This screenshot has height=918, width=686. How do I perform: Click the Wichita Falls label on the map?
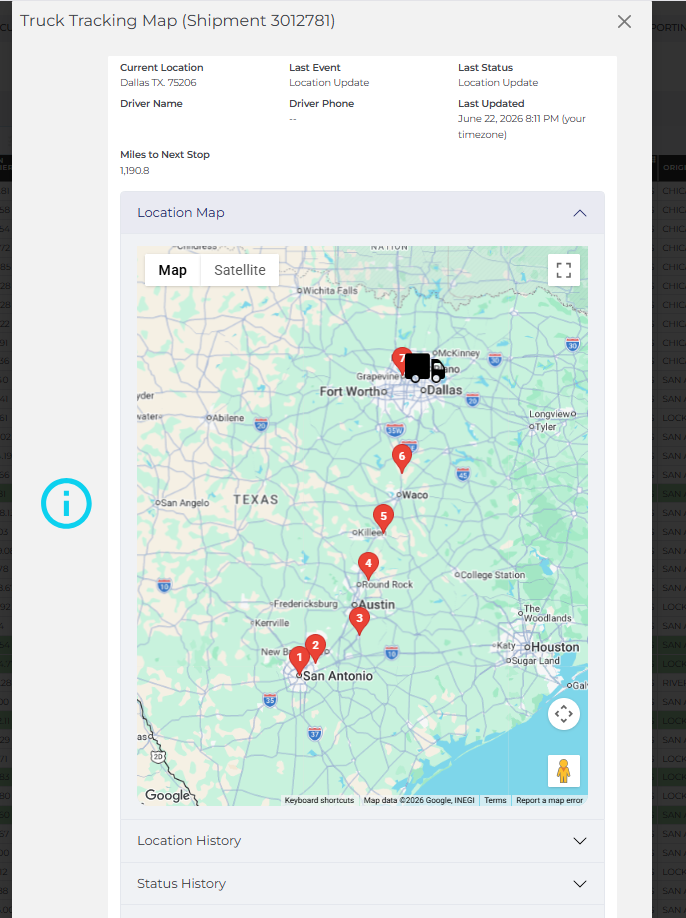330,290
